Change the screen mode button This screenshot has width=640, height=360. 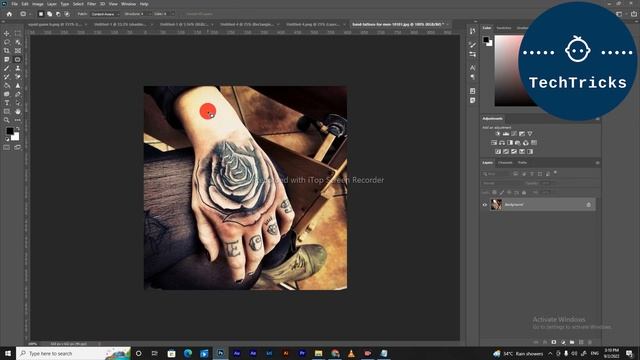[x=18, y=147]
